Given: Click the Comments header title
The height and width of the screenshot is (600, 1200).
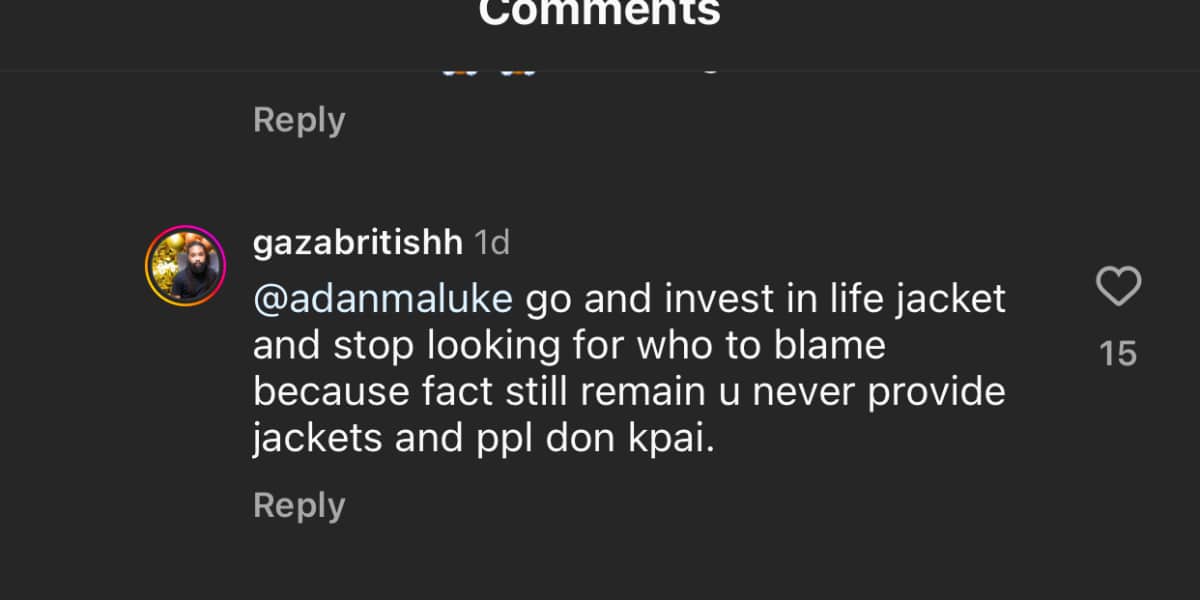Looking at the screenshot, I should [x=599, y=14].
